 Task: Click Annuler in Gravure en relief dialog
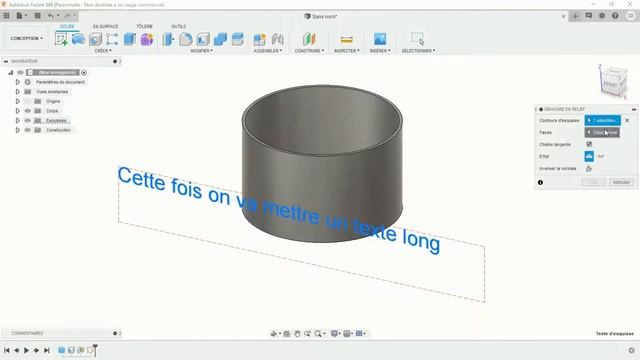click(621, 182)
